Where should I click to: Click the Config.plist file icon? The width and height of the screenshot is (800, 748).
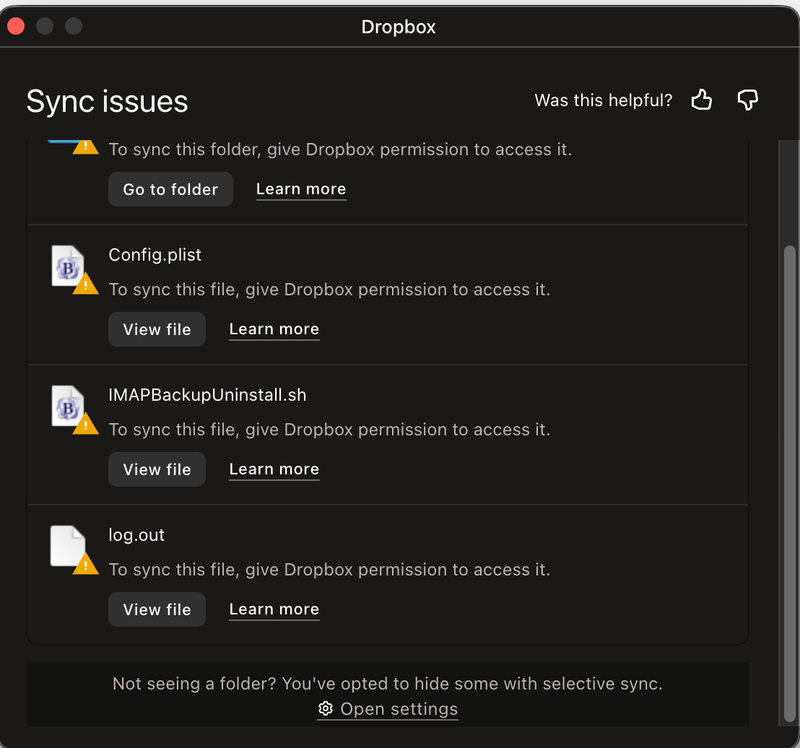pos(67,265)
